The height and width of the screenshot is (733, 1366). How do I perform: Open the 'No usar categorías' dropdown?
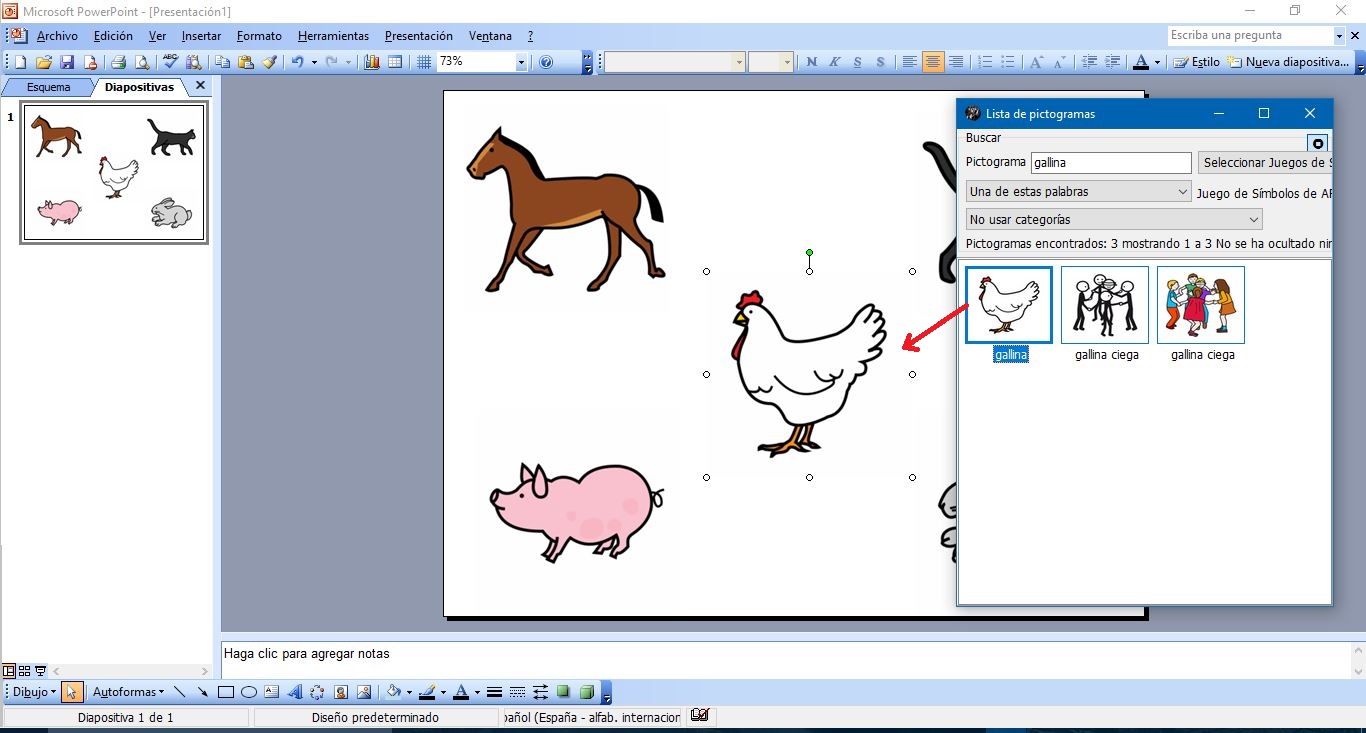(x=1255, y=218)
